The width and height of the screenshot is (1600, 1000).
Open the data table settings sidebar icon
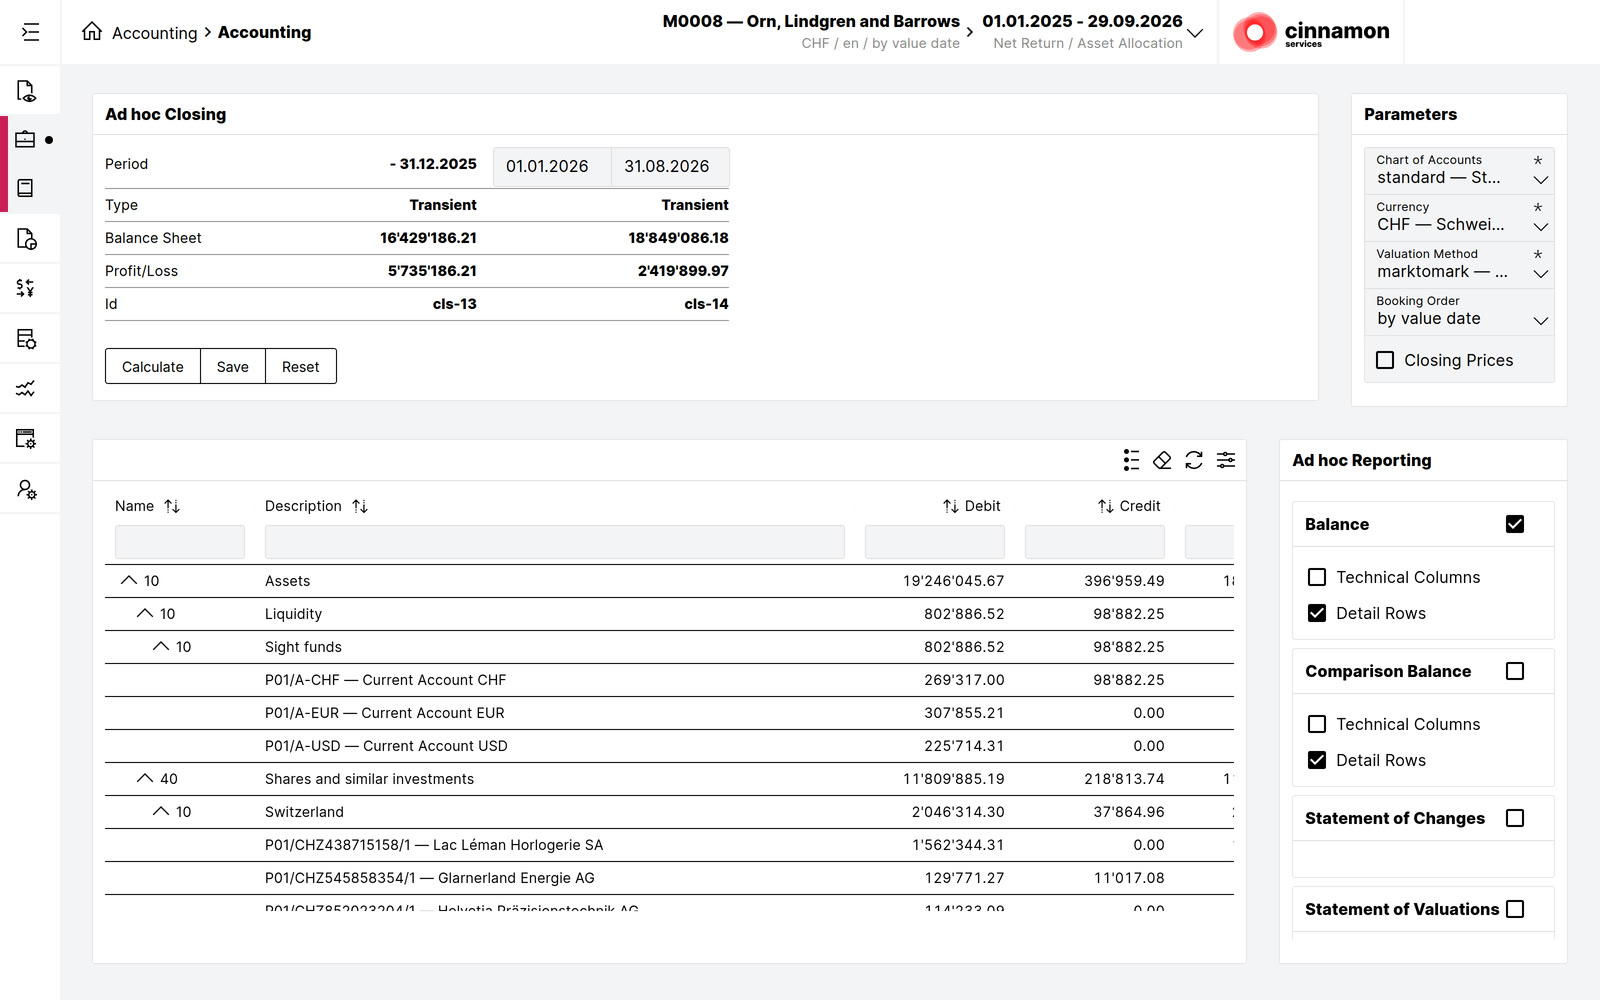(x=26, y=339)
